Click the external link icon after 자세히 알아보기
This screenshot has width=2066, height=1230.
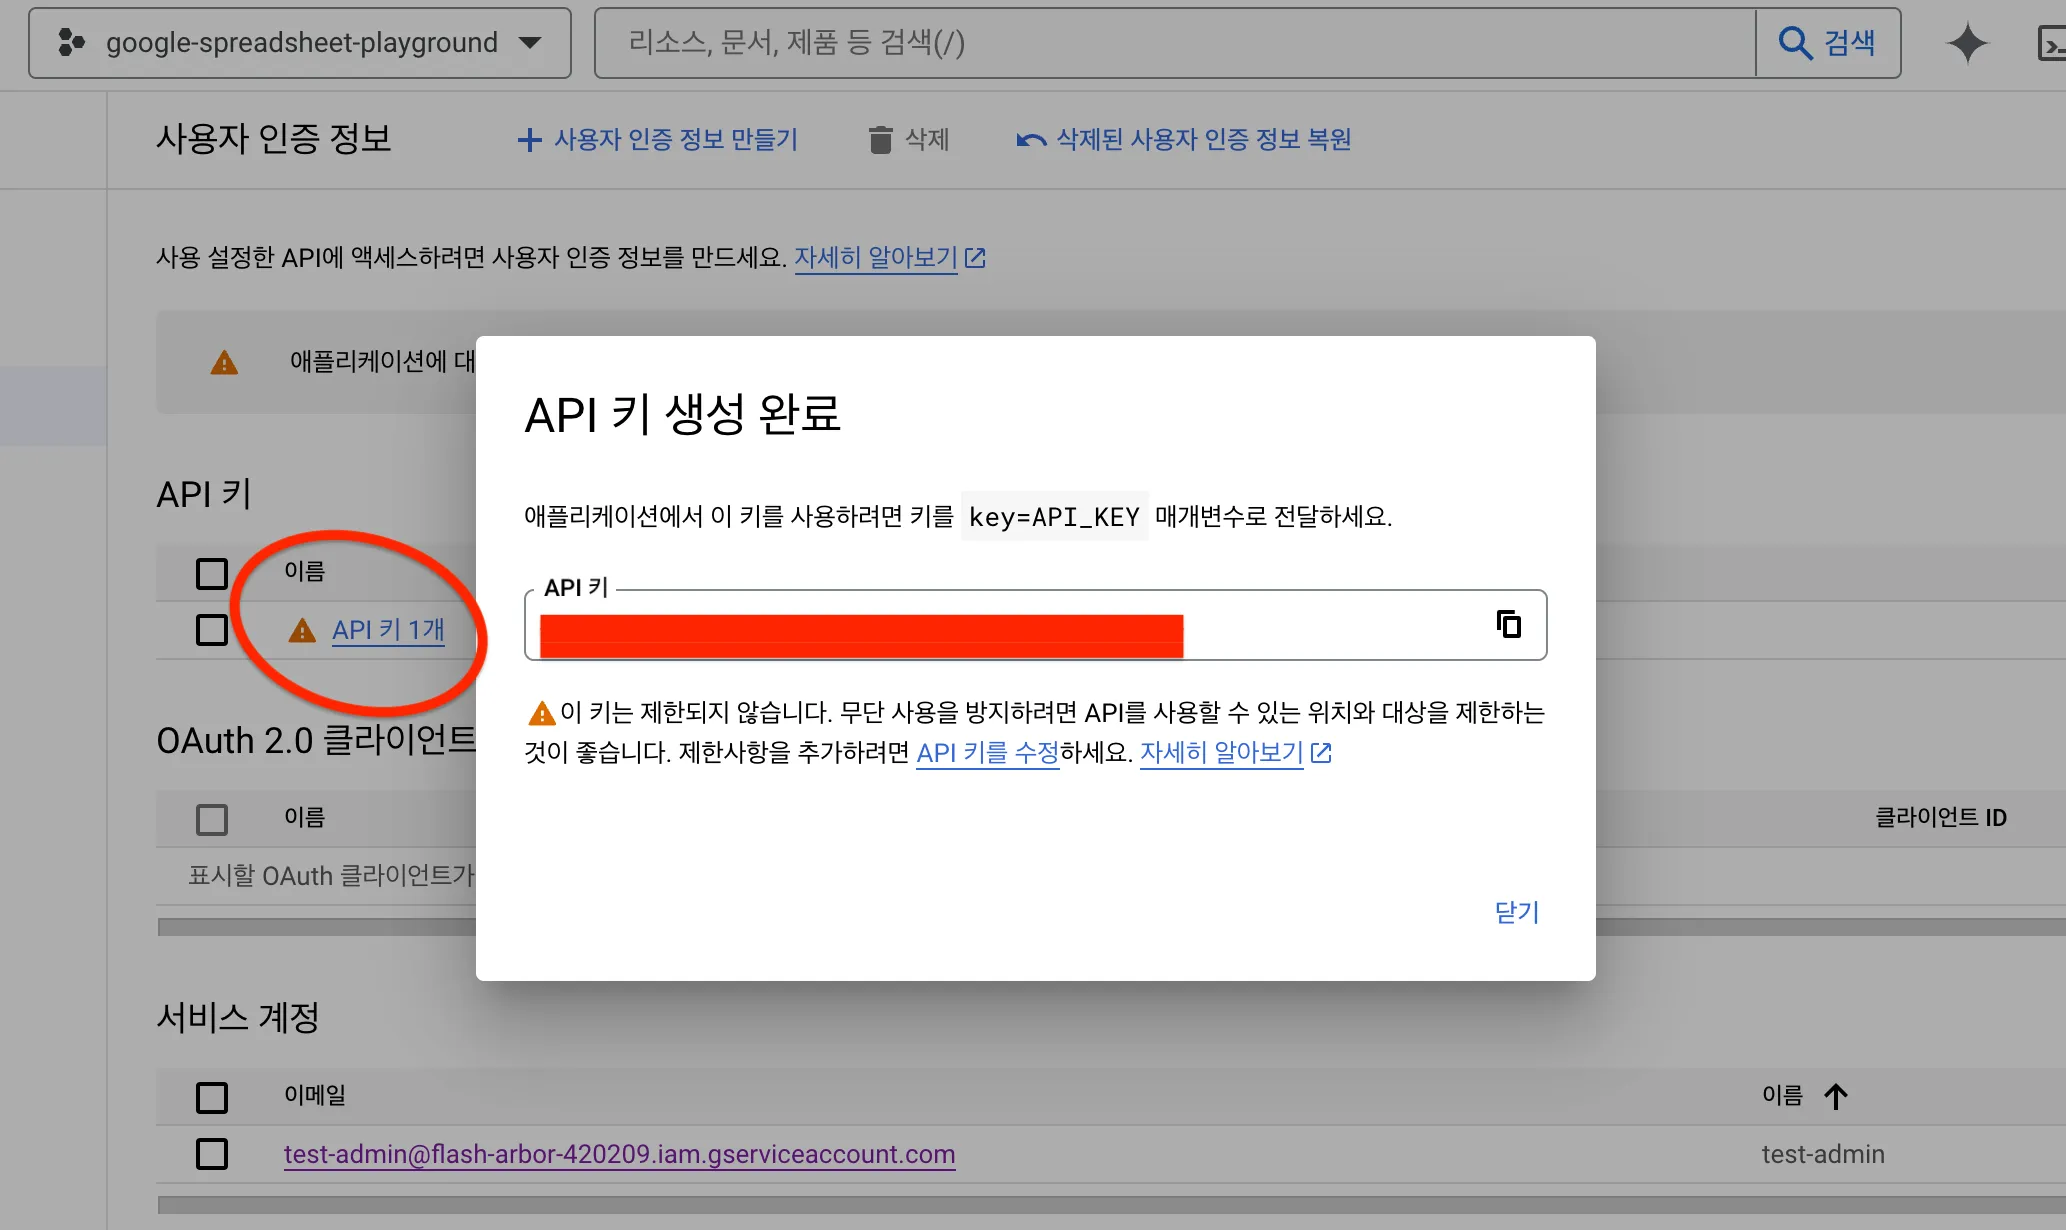pos(975,257)
